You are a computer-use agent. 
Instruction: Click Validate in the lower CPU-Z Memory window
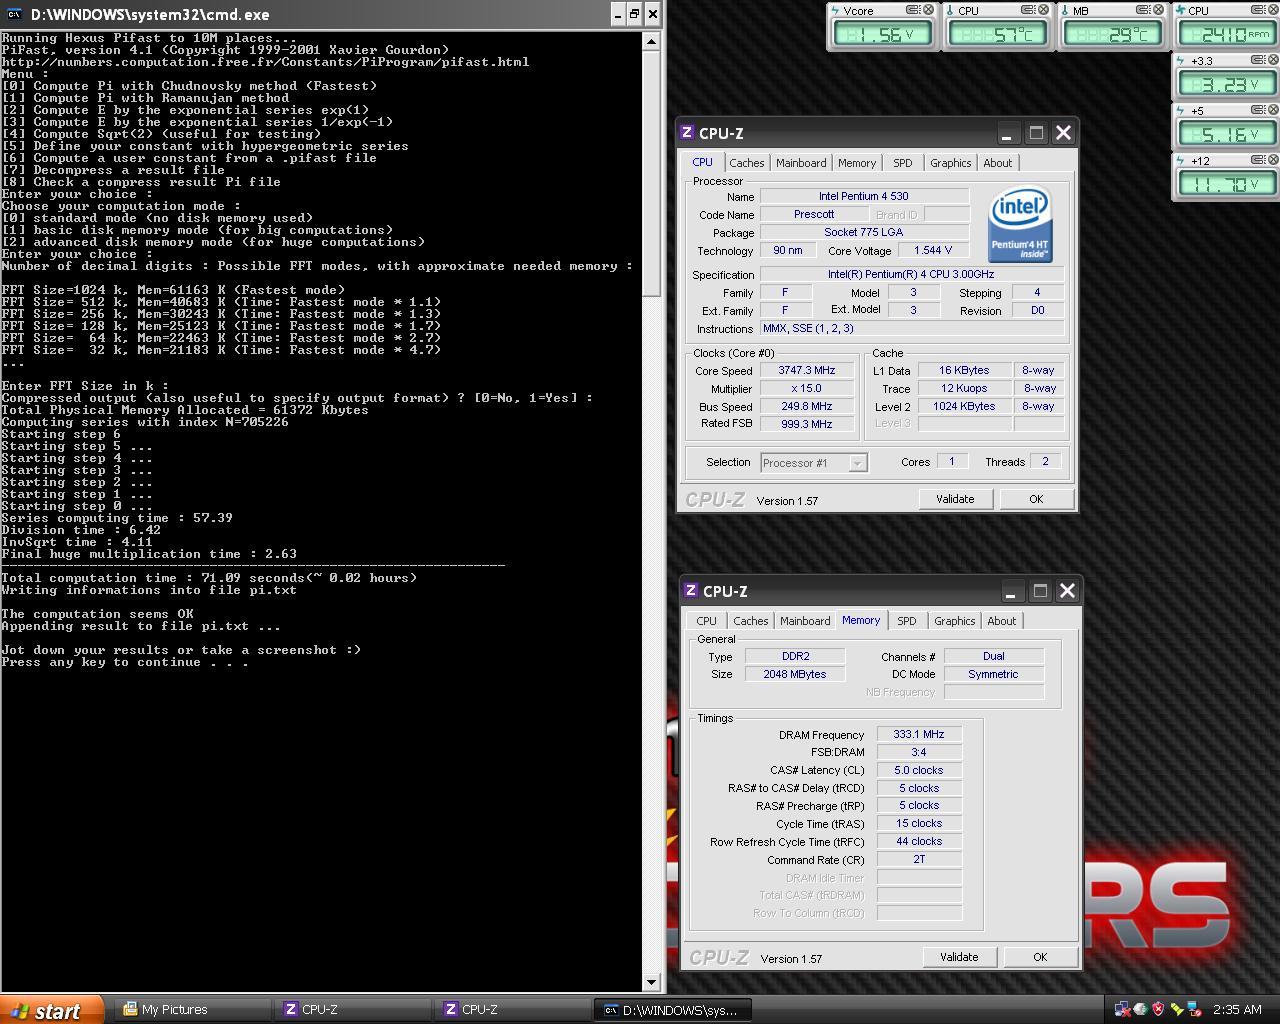[x=959, y=957]
